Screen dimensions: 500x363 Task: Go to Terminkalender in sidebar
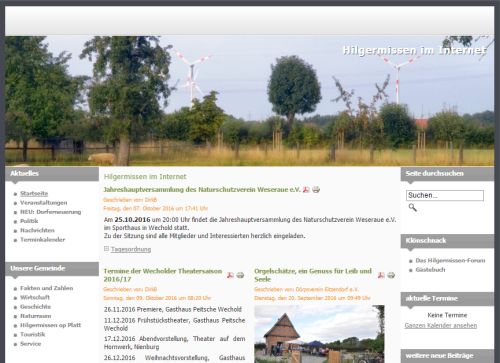point(43,240)
